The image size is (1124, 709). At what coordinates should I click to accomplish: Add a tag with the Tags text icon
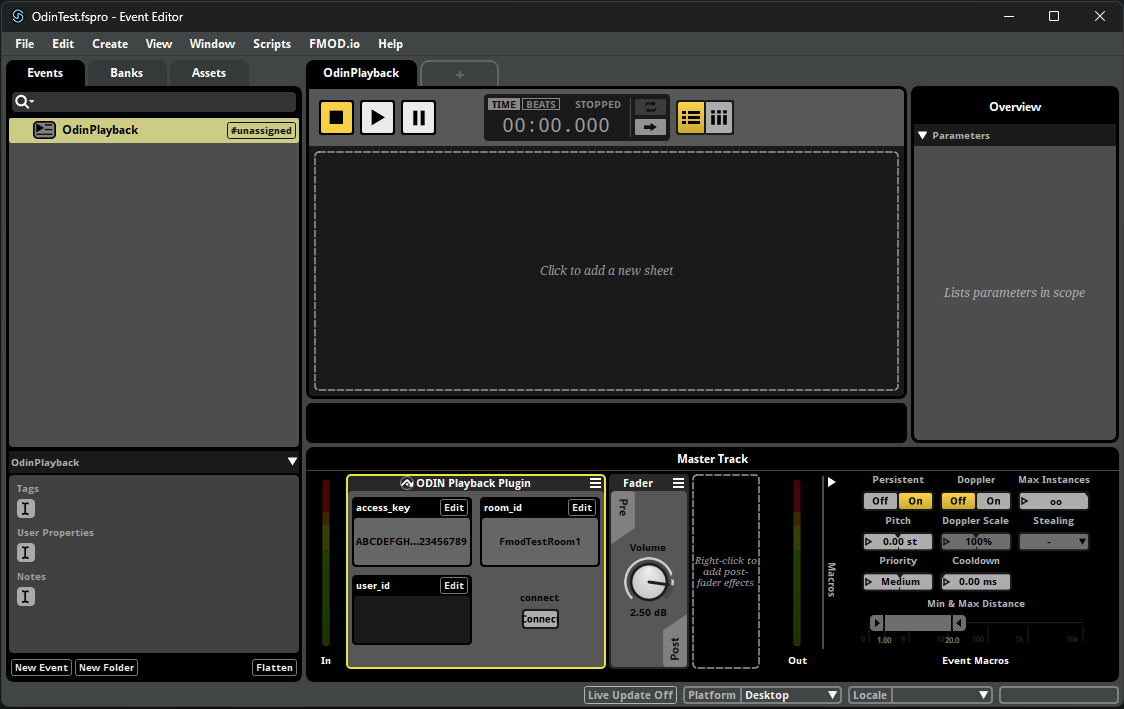pyautogui.click(x=26, y=508)
